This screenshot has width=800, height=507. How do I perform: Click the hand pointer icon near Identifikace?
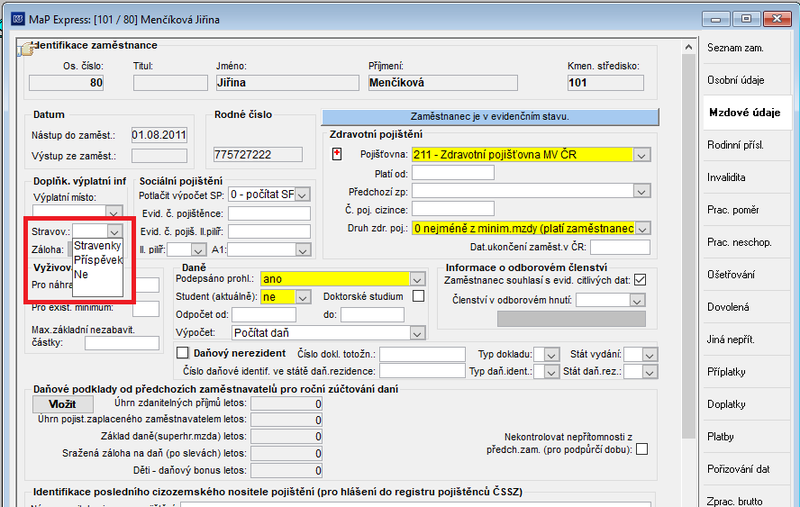click(x=26, y=50)
